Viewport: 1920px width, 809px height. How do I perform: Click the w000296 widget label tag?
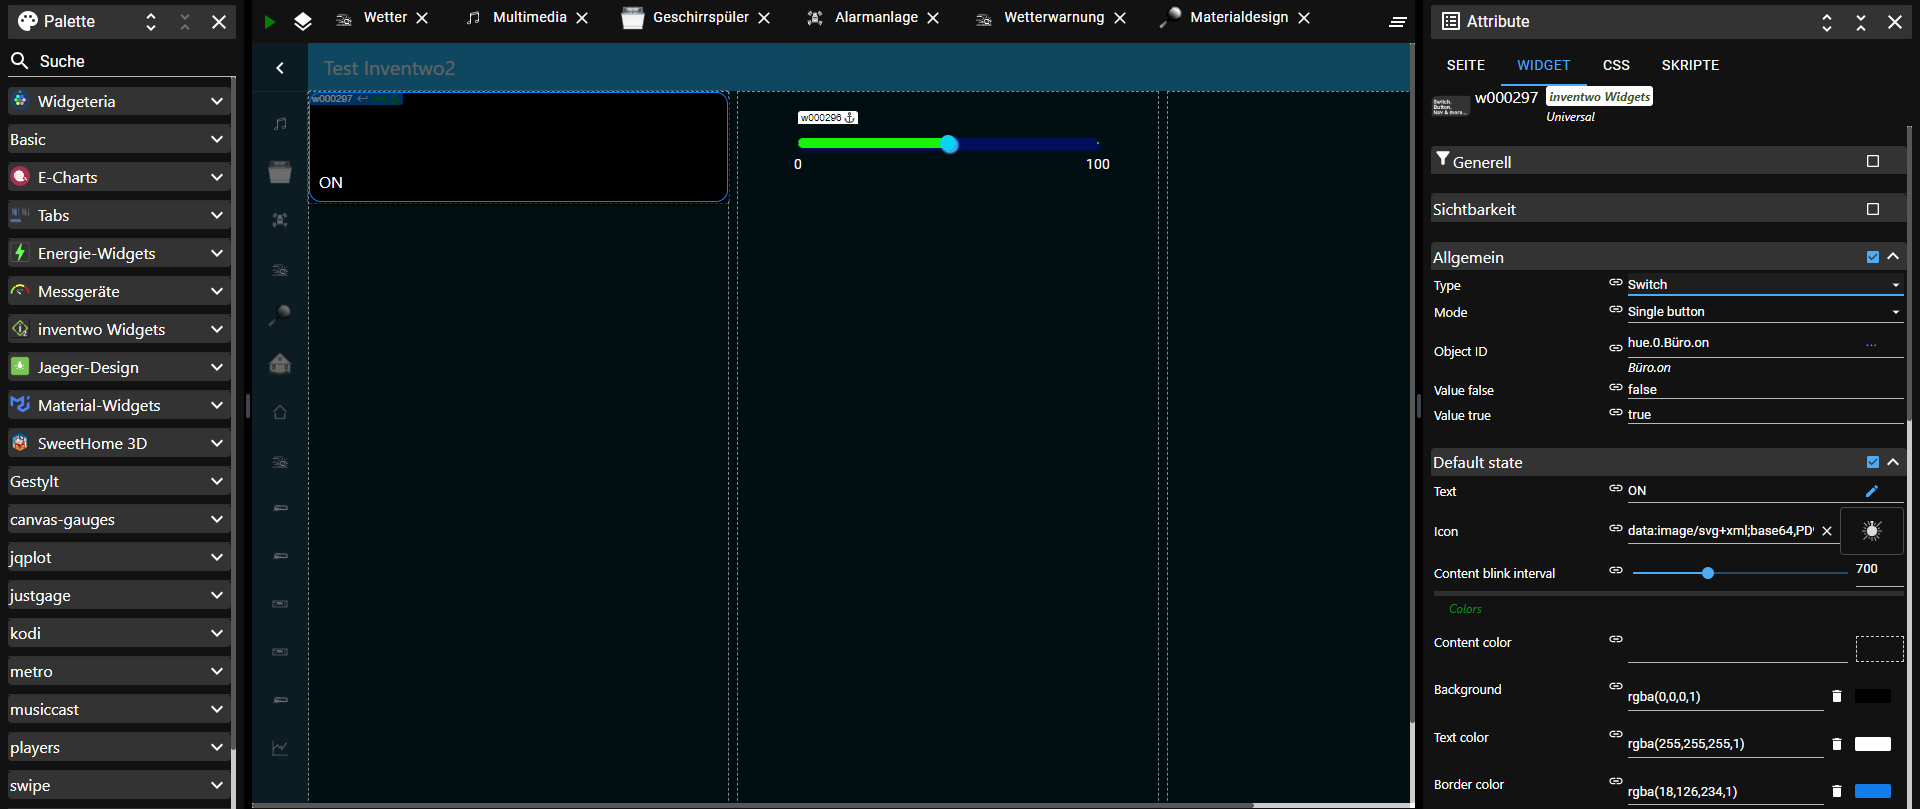point(827,117)
